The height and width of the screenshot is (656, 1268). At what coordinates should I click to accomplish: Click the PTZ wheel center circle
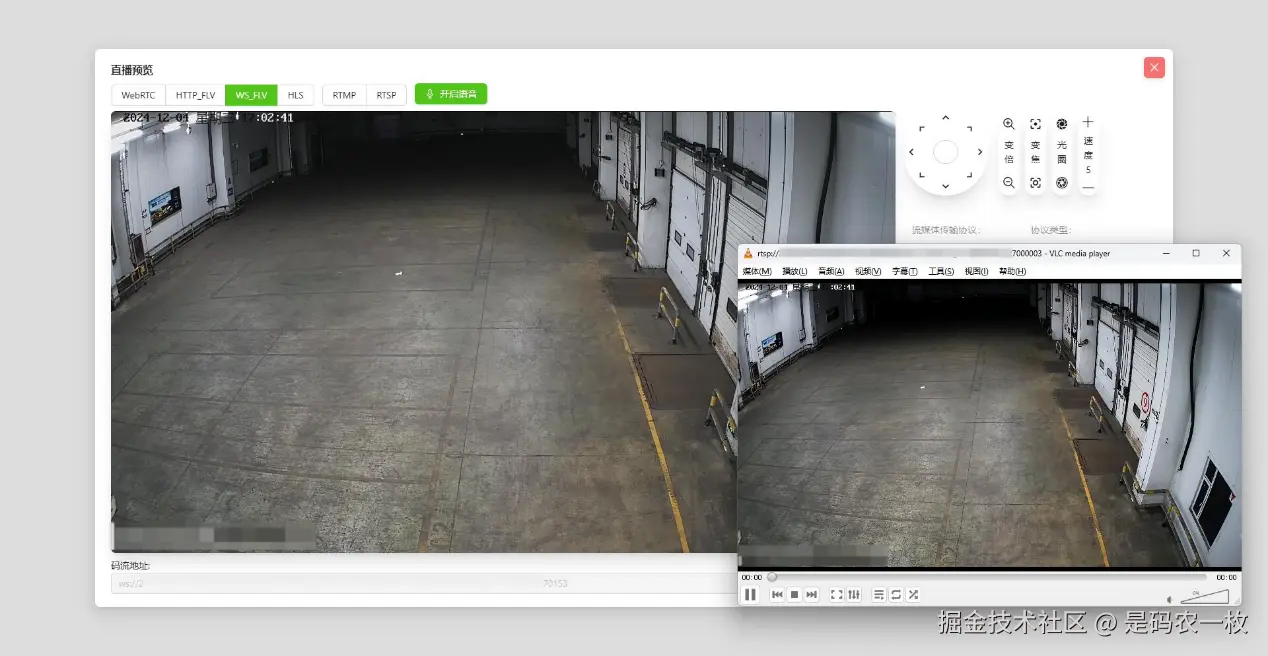[945, 152]
